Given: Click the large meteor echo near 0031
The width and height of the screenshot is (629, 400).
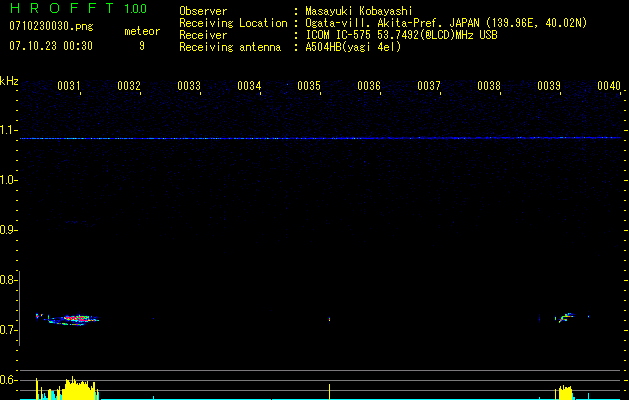Looking at the screenshot, I should pyautogui.click(x=72, y=319).
